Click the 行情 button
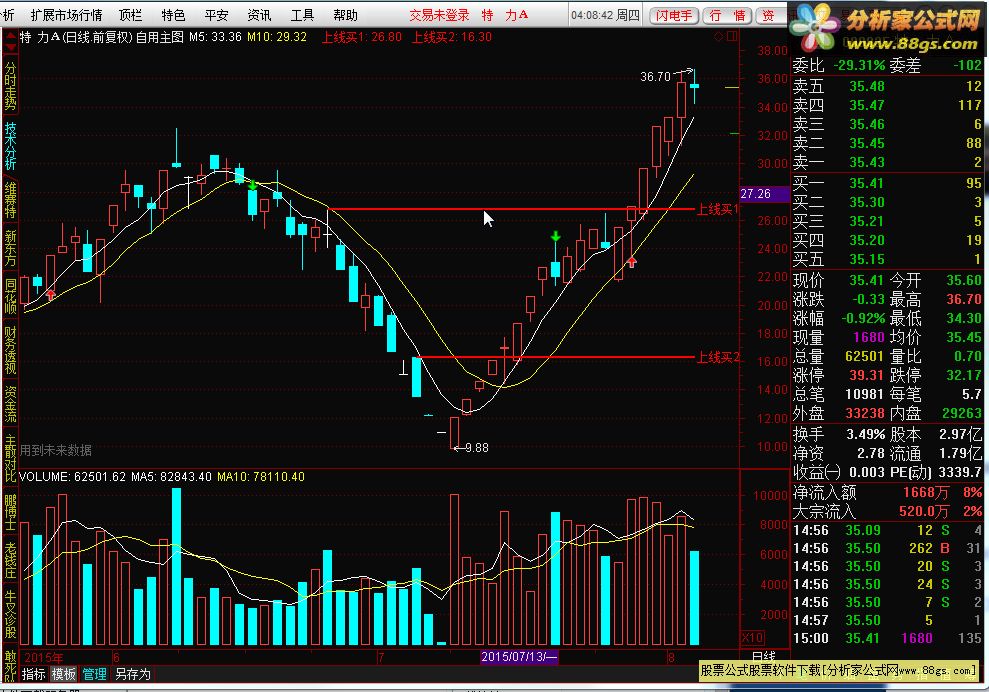This screenshot has height=692, width=989. click(727, 16)
